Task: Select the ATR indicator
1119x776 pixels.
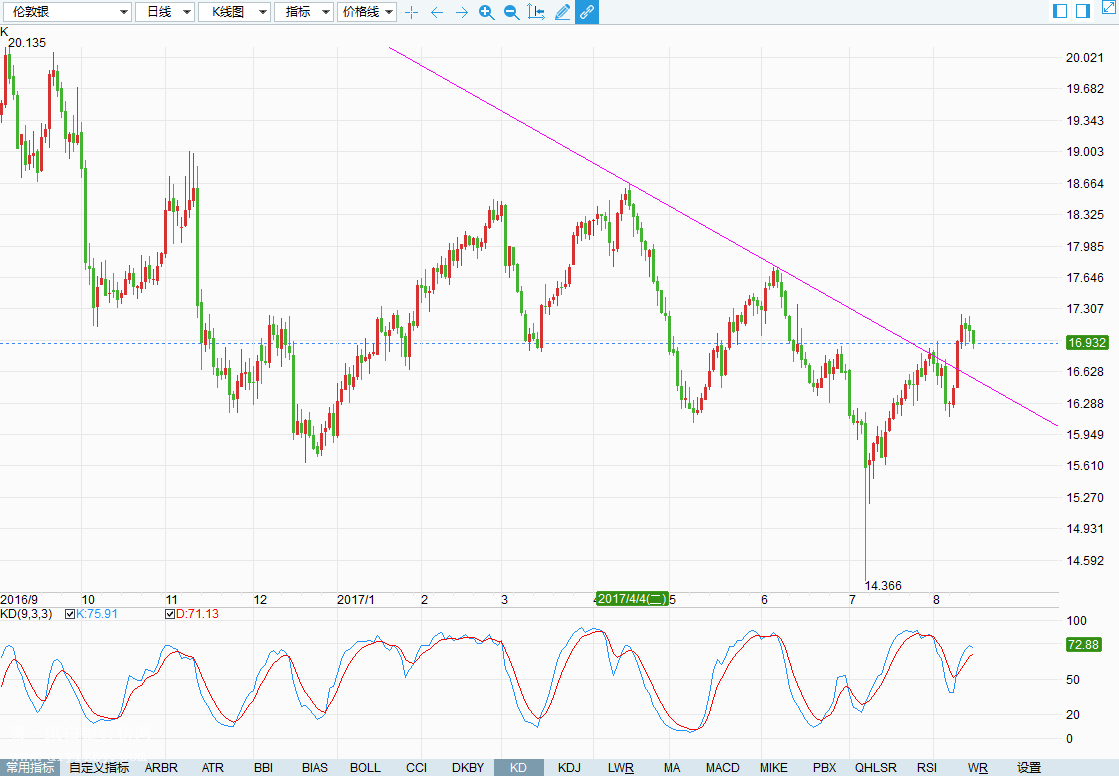Action: (213, 767)
